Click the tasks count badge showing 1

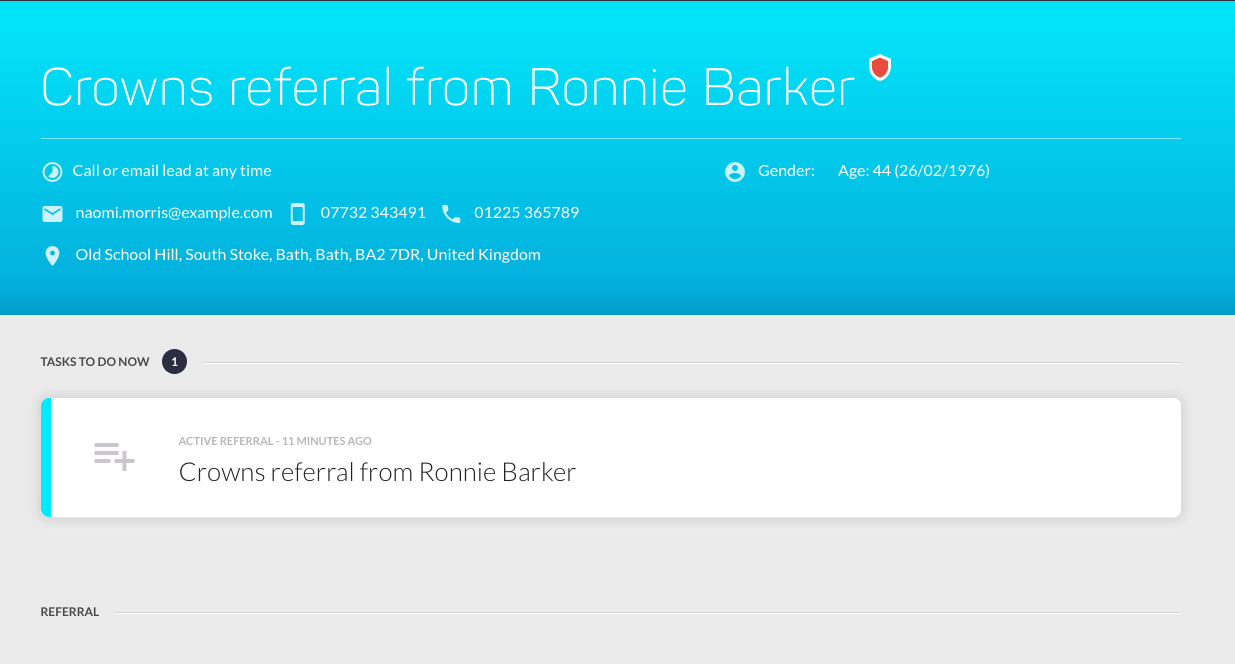pos(174,362)
